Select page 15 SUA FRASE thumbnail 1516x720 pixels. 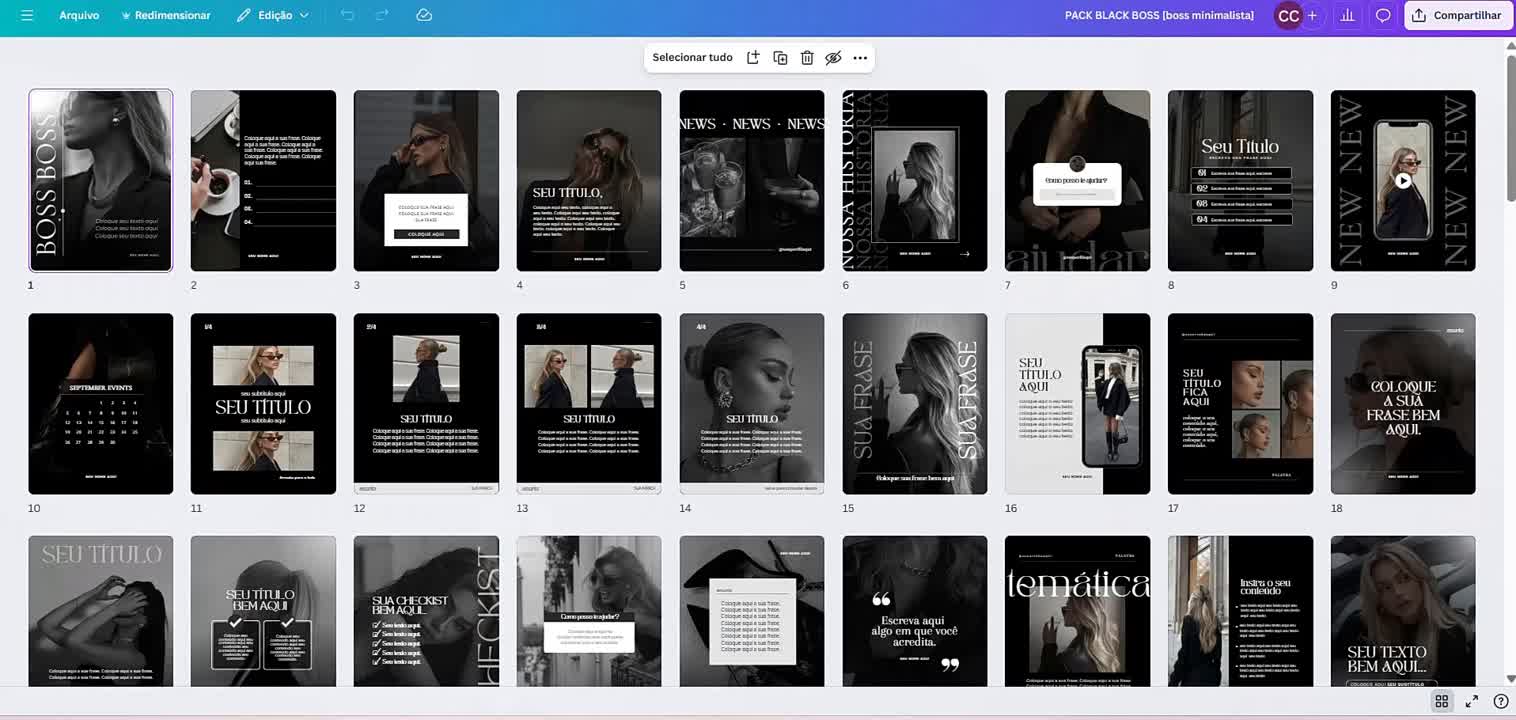pos(915,404)
